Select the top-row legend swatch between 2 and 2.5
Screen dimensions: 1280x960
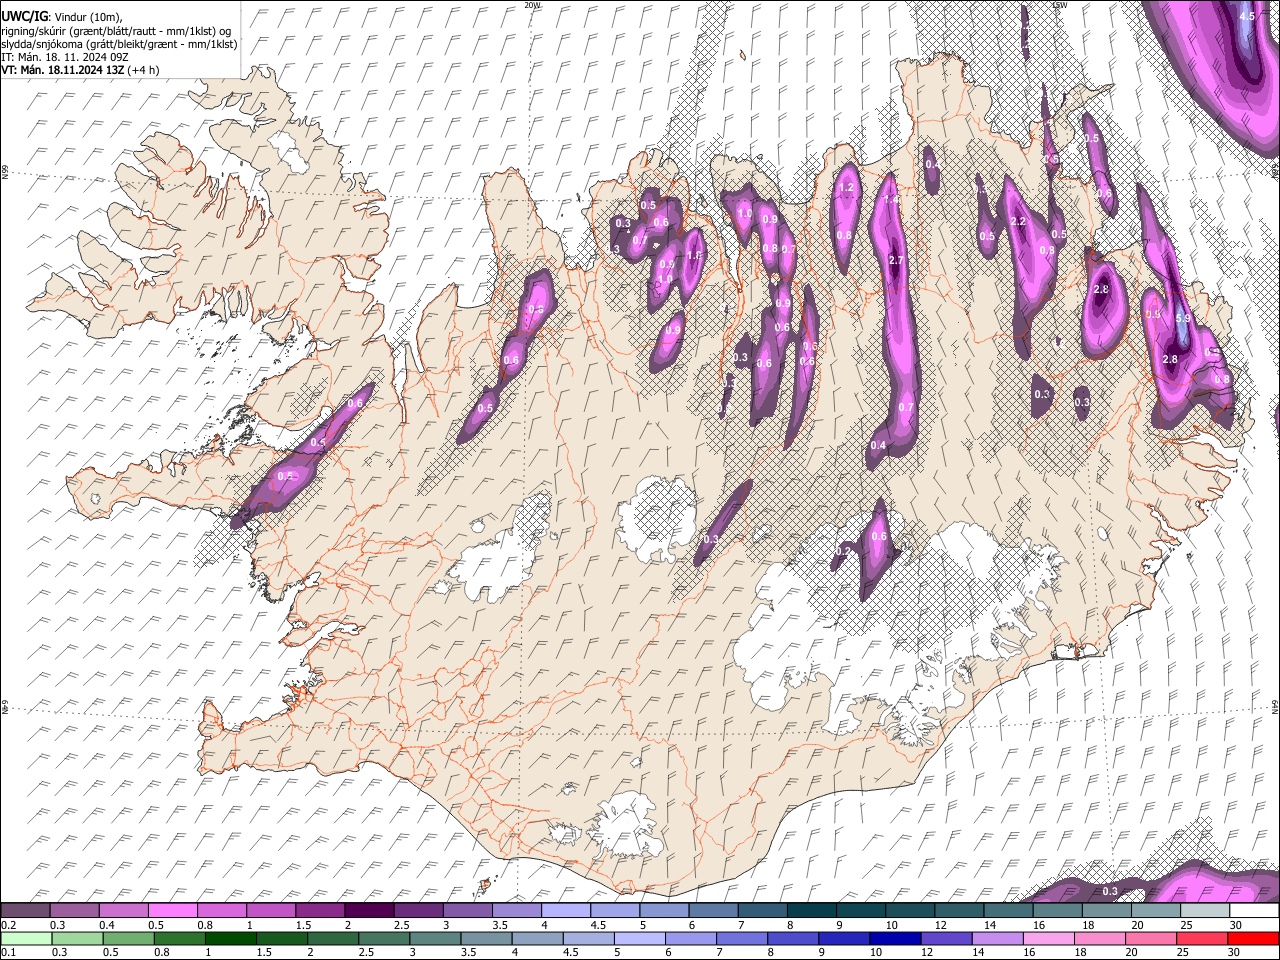pyautogui.click(x=370, y=911)
